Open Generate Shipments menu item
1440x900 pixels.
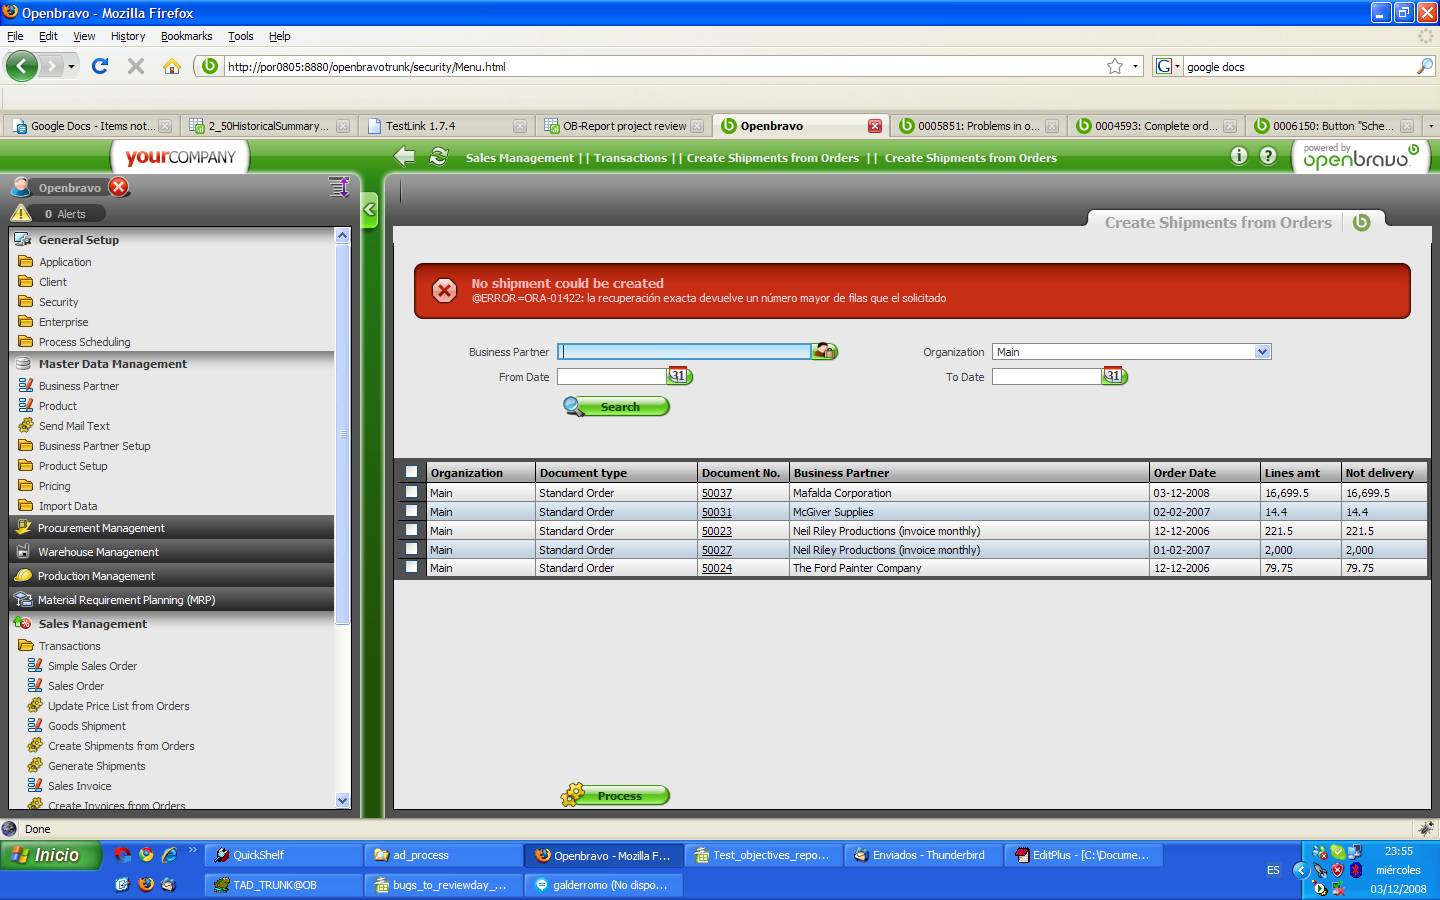click(96, 766)
